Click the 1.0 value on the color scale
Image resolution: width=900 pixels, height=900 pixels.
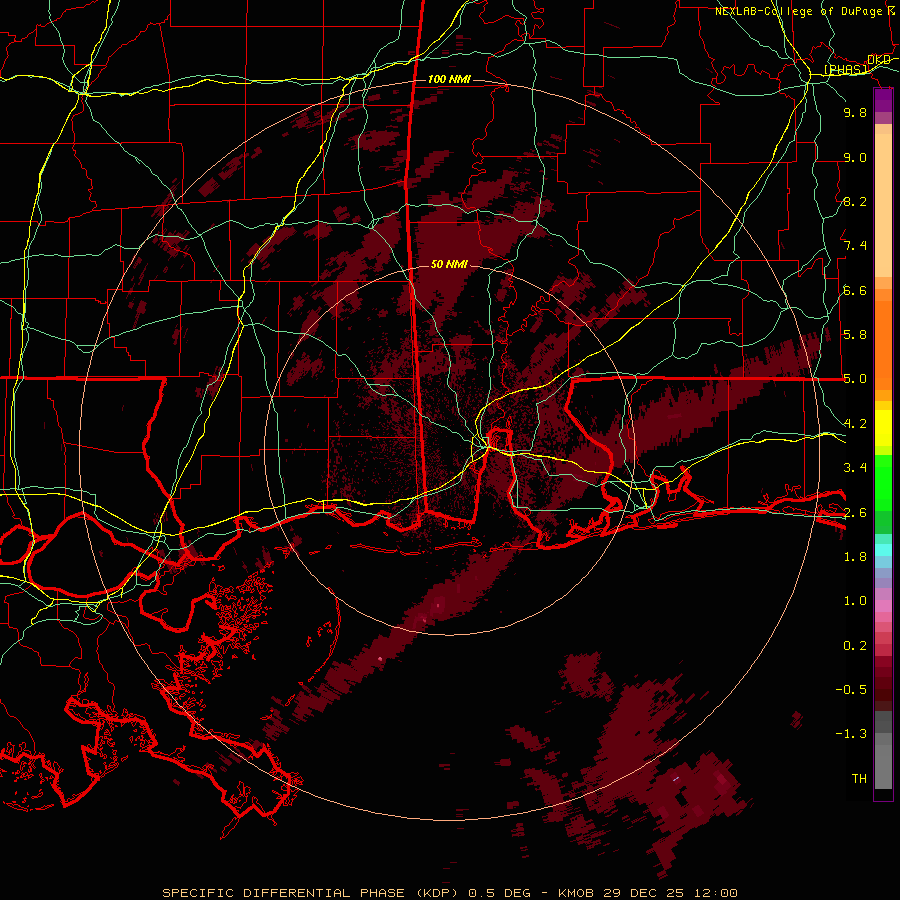click(x=855, y=601)
